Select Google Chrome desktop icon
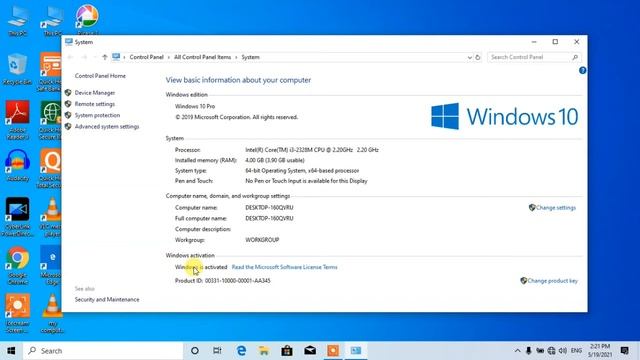 coord(17,265)
